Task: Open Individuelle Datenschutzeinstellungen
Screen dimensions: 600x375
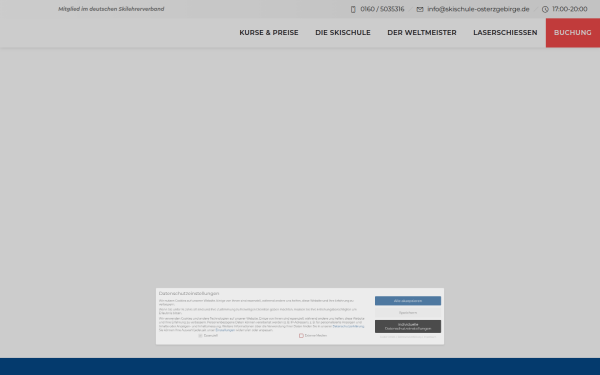Action: (408, 326)
